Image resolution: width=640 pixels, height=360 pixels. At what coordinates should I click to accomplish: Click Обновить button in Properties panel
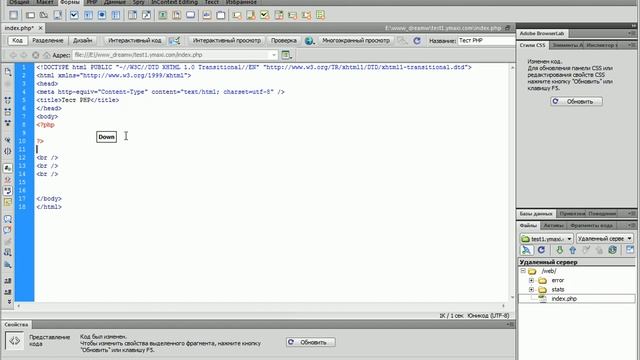click(x=311, y=342)
